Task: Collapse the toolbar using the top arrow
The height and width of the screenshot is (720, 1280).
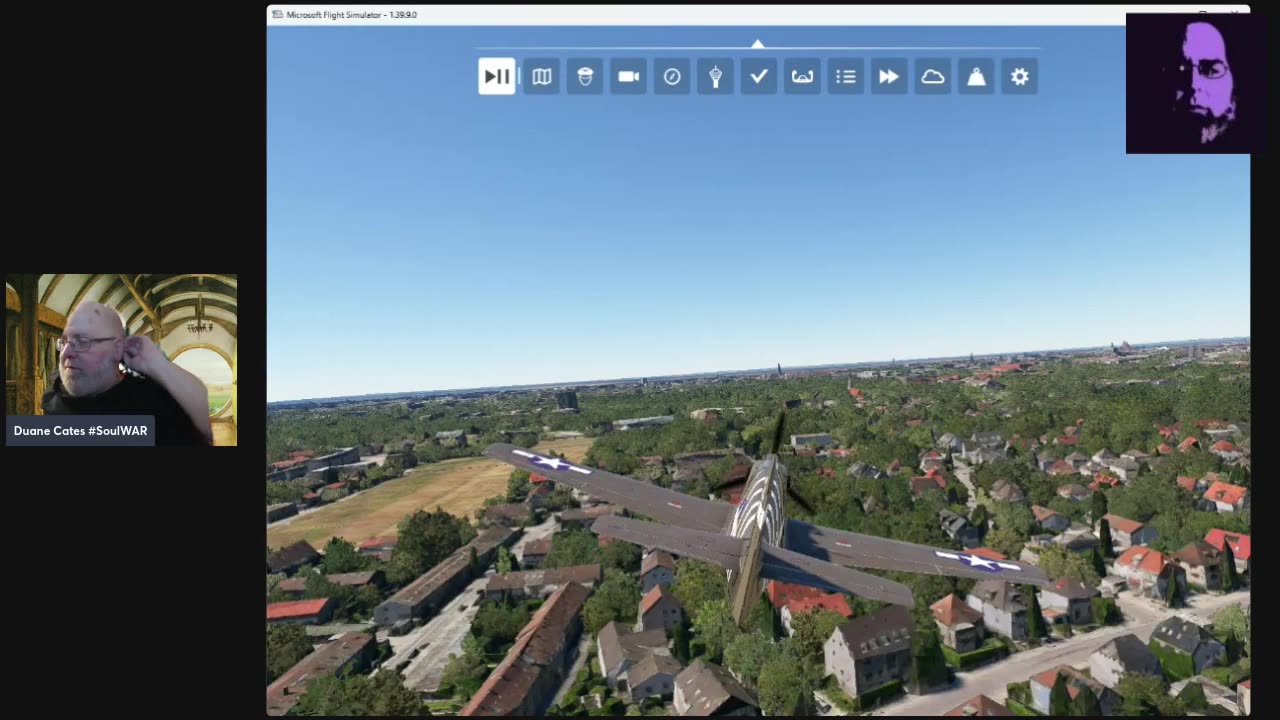Action: [758, 44]
